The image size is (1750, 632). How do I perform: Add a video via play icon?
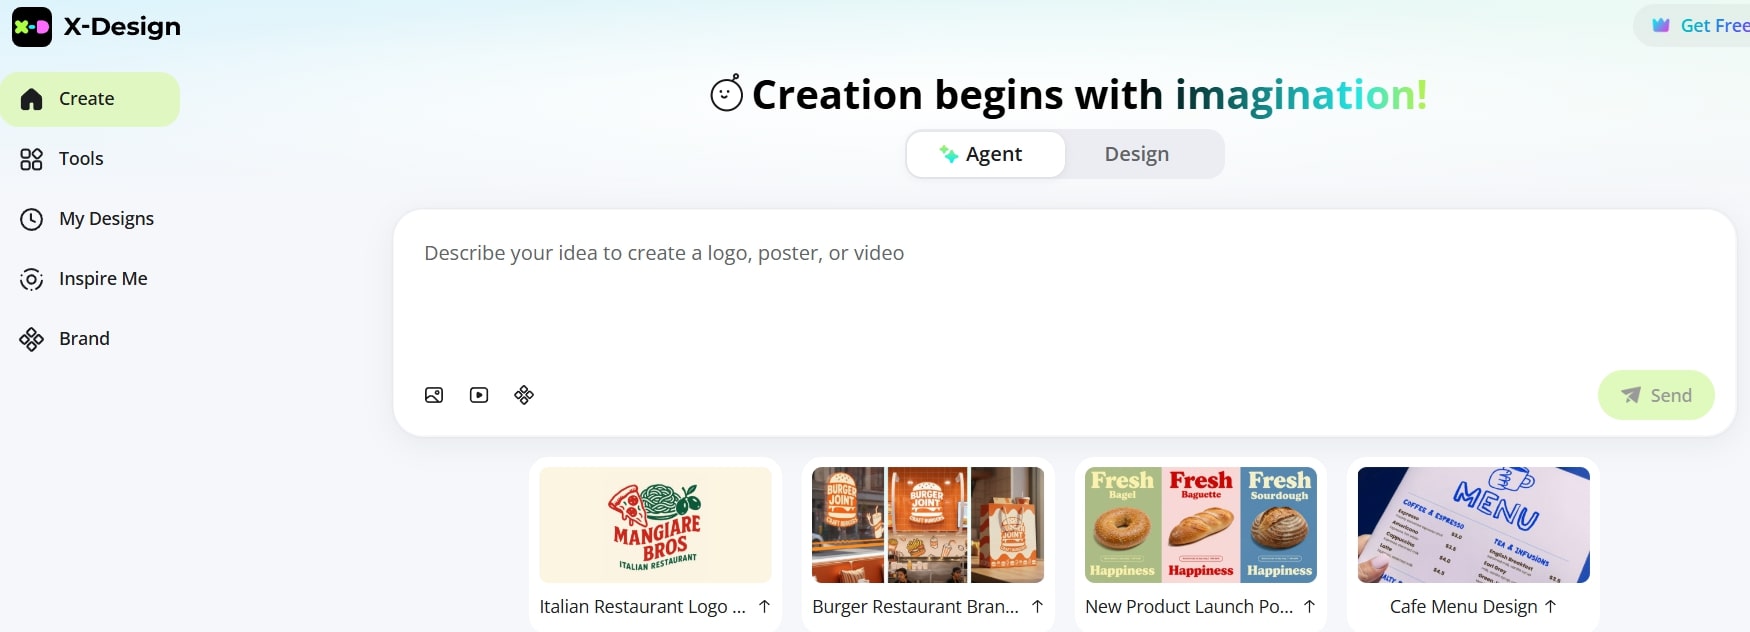[x=479, y=395]
